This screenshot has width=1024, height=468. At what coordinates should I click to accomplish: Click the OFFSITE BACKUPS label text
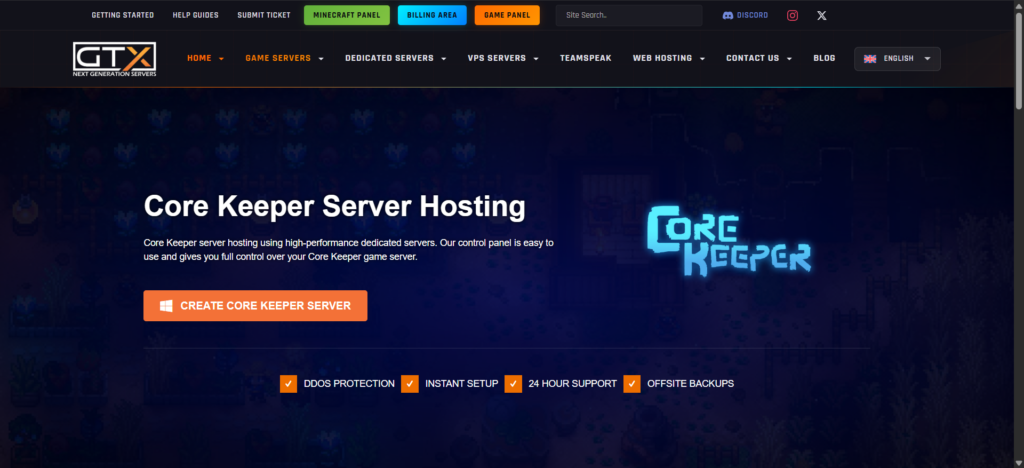point(690,384)
